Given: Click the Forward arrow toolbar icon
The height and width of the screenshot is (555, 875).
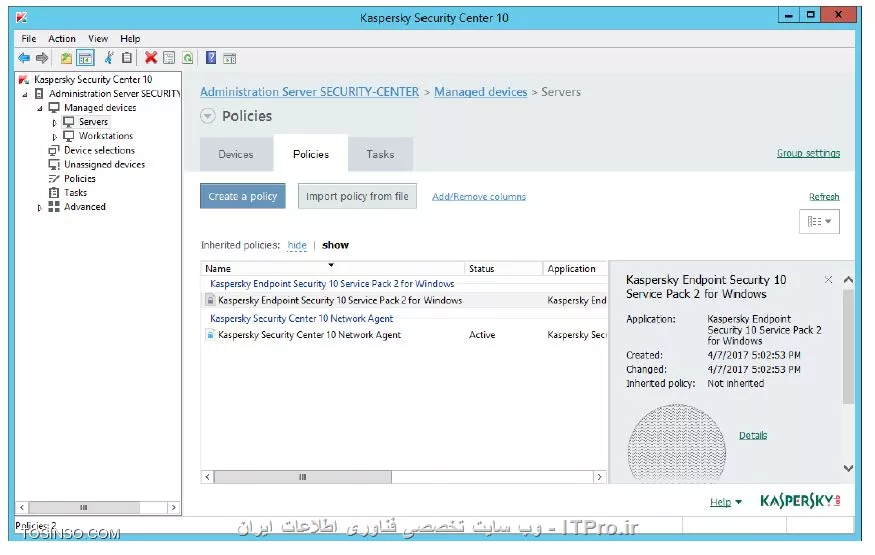Looking at the screenshot, I should coord(42,58).
